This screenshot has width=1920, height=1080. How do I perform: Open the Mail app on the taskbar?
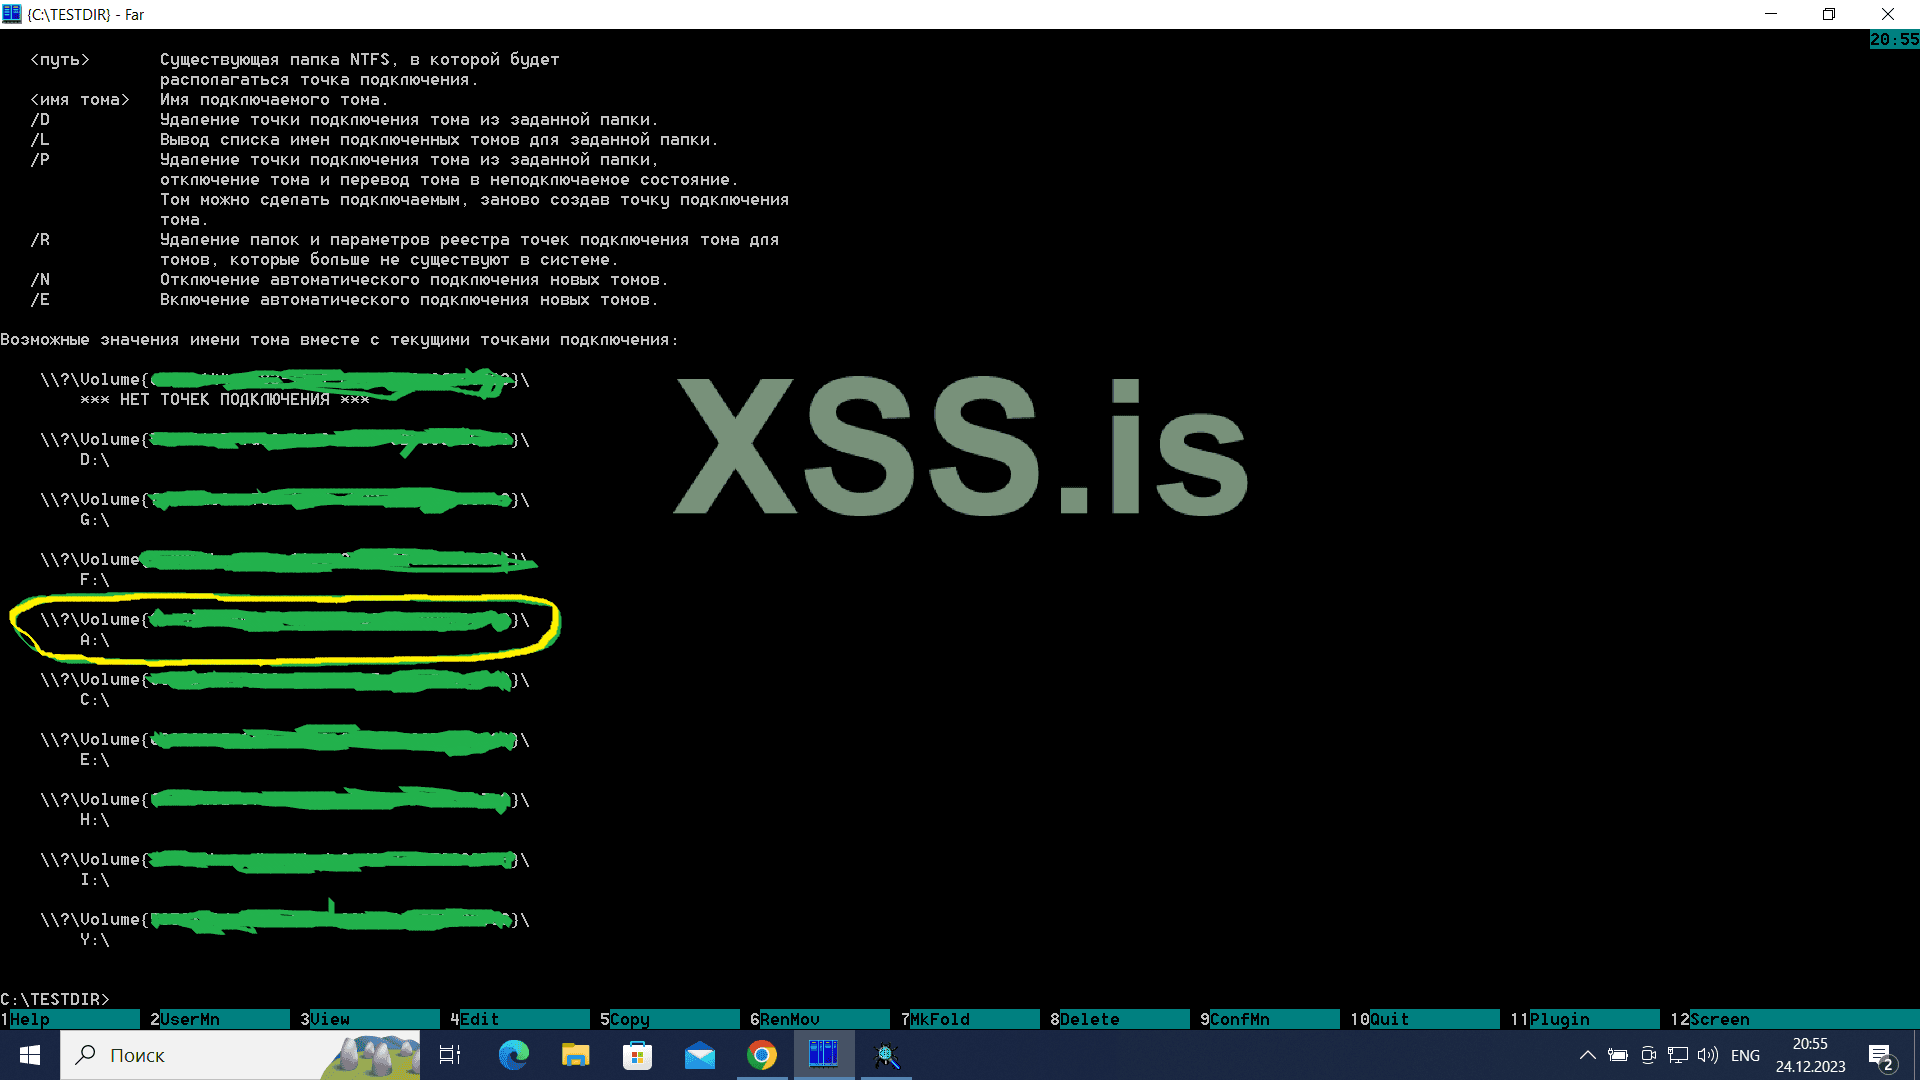click(700, 1055)
